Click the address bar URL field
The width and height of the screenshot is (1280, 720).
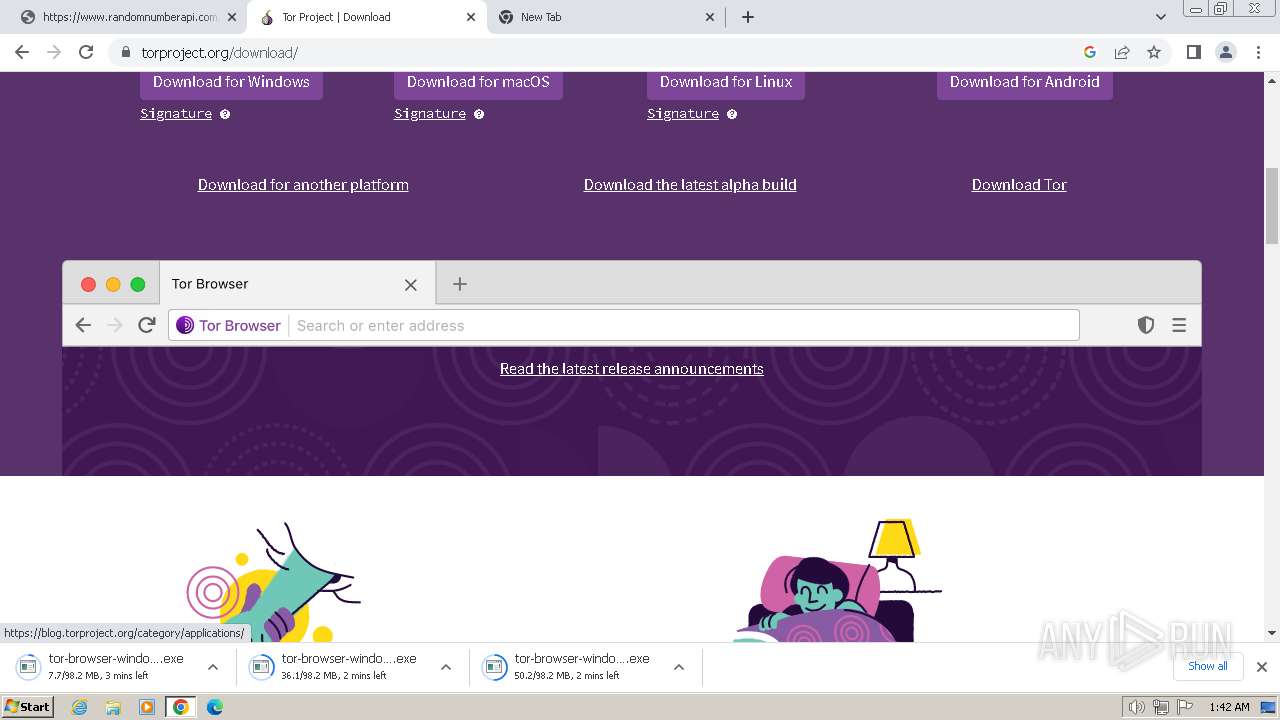click(600, 52)
